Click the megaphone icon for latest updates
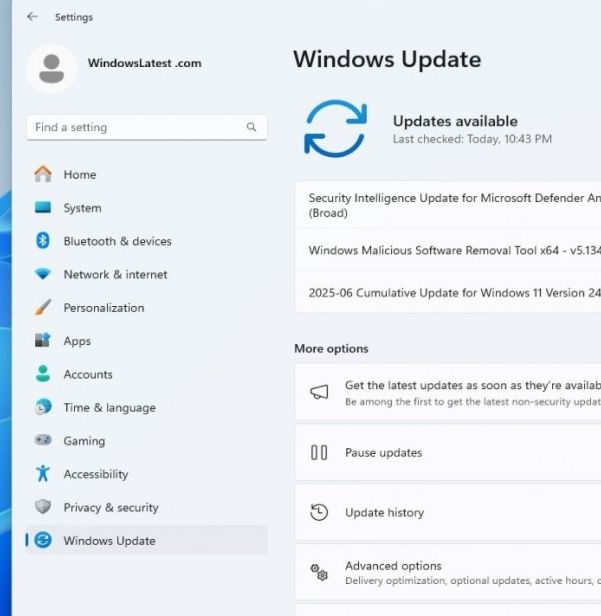The image size is (601, 616). click(x=319, y=392)
